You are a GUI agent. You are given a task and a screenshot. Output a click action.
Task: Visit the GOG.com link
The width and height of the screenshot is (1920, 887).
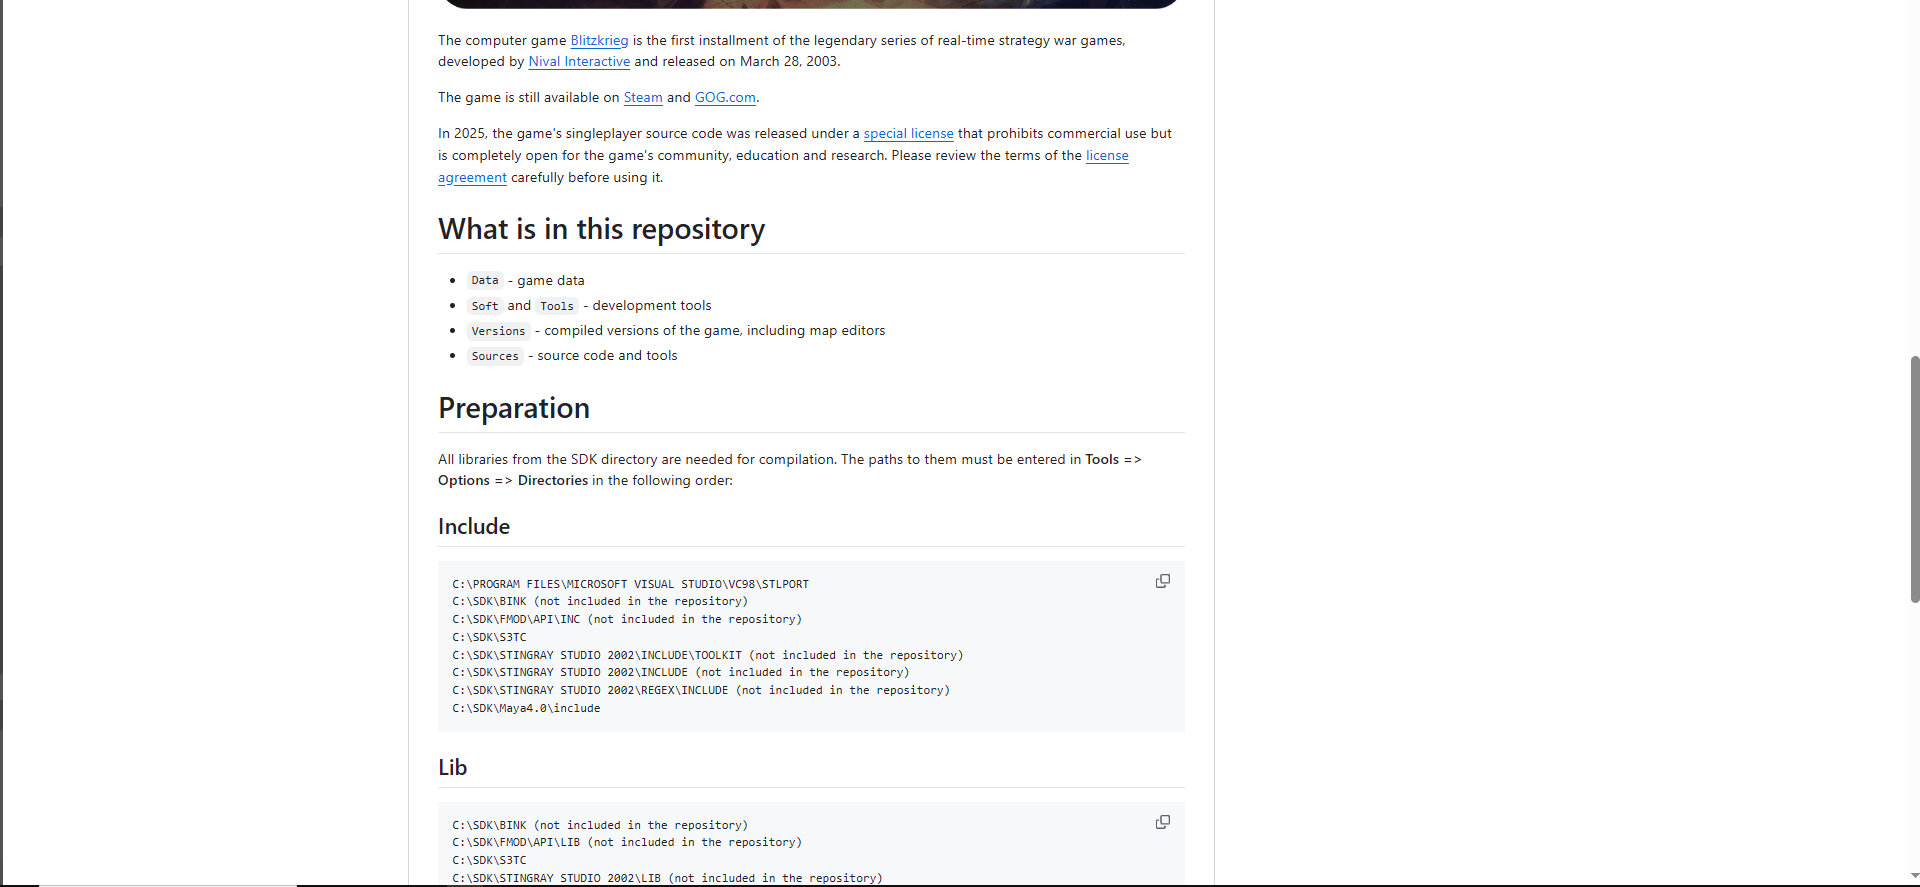tap(725, 97)
